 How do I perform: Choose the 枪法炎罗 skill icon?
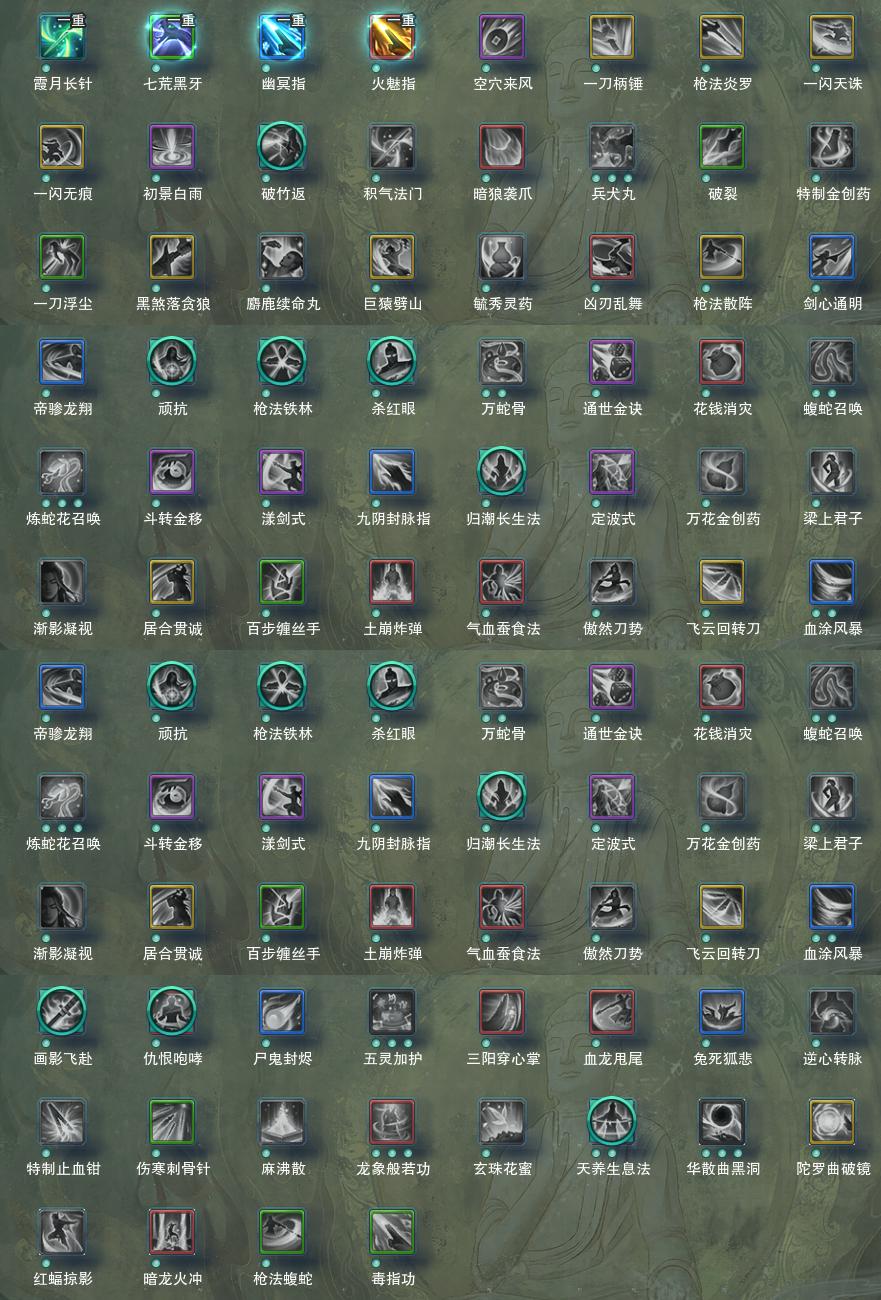point(722,37)
